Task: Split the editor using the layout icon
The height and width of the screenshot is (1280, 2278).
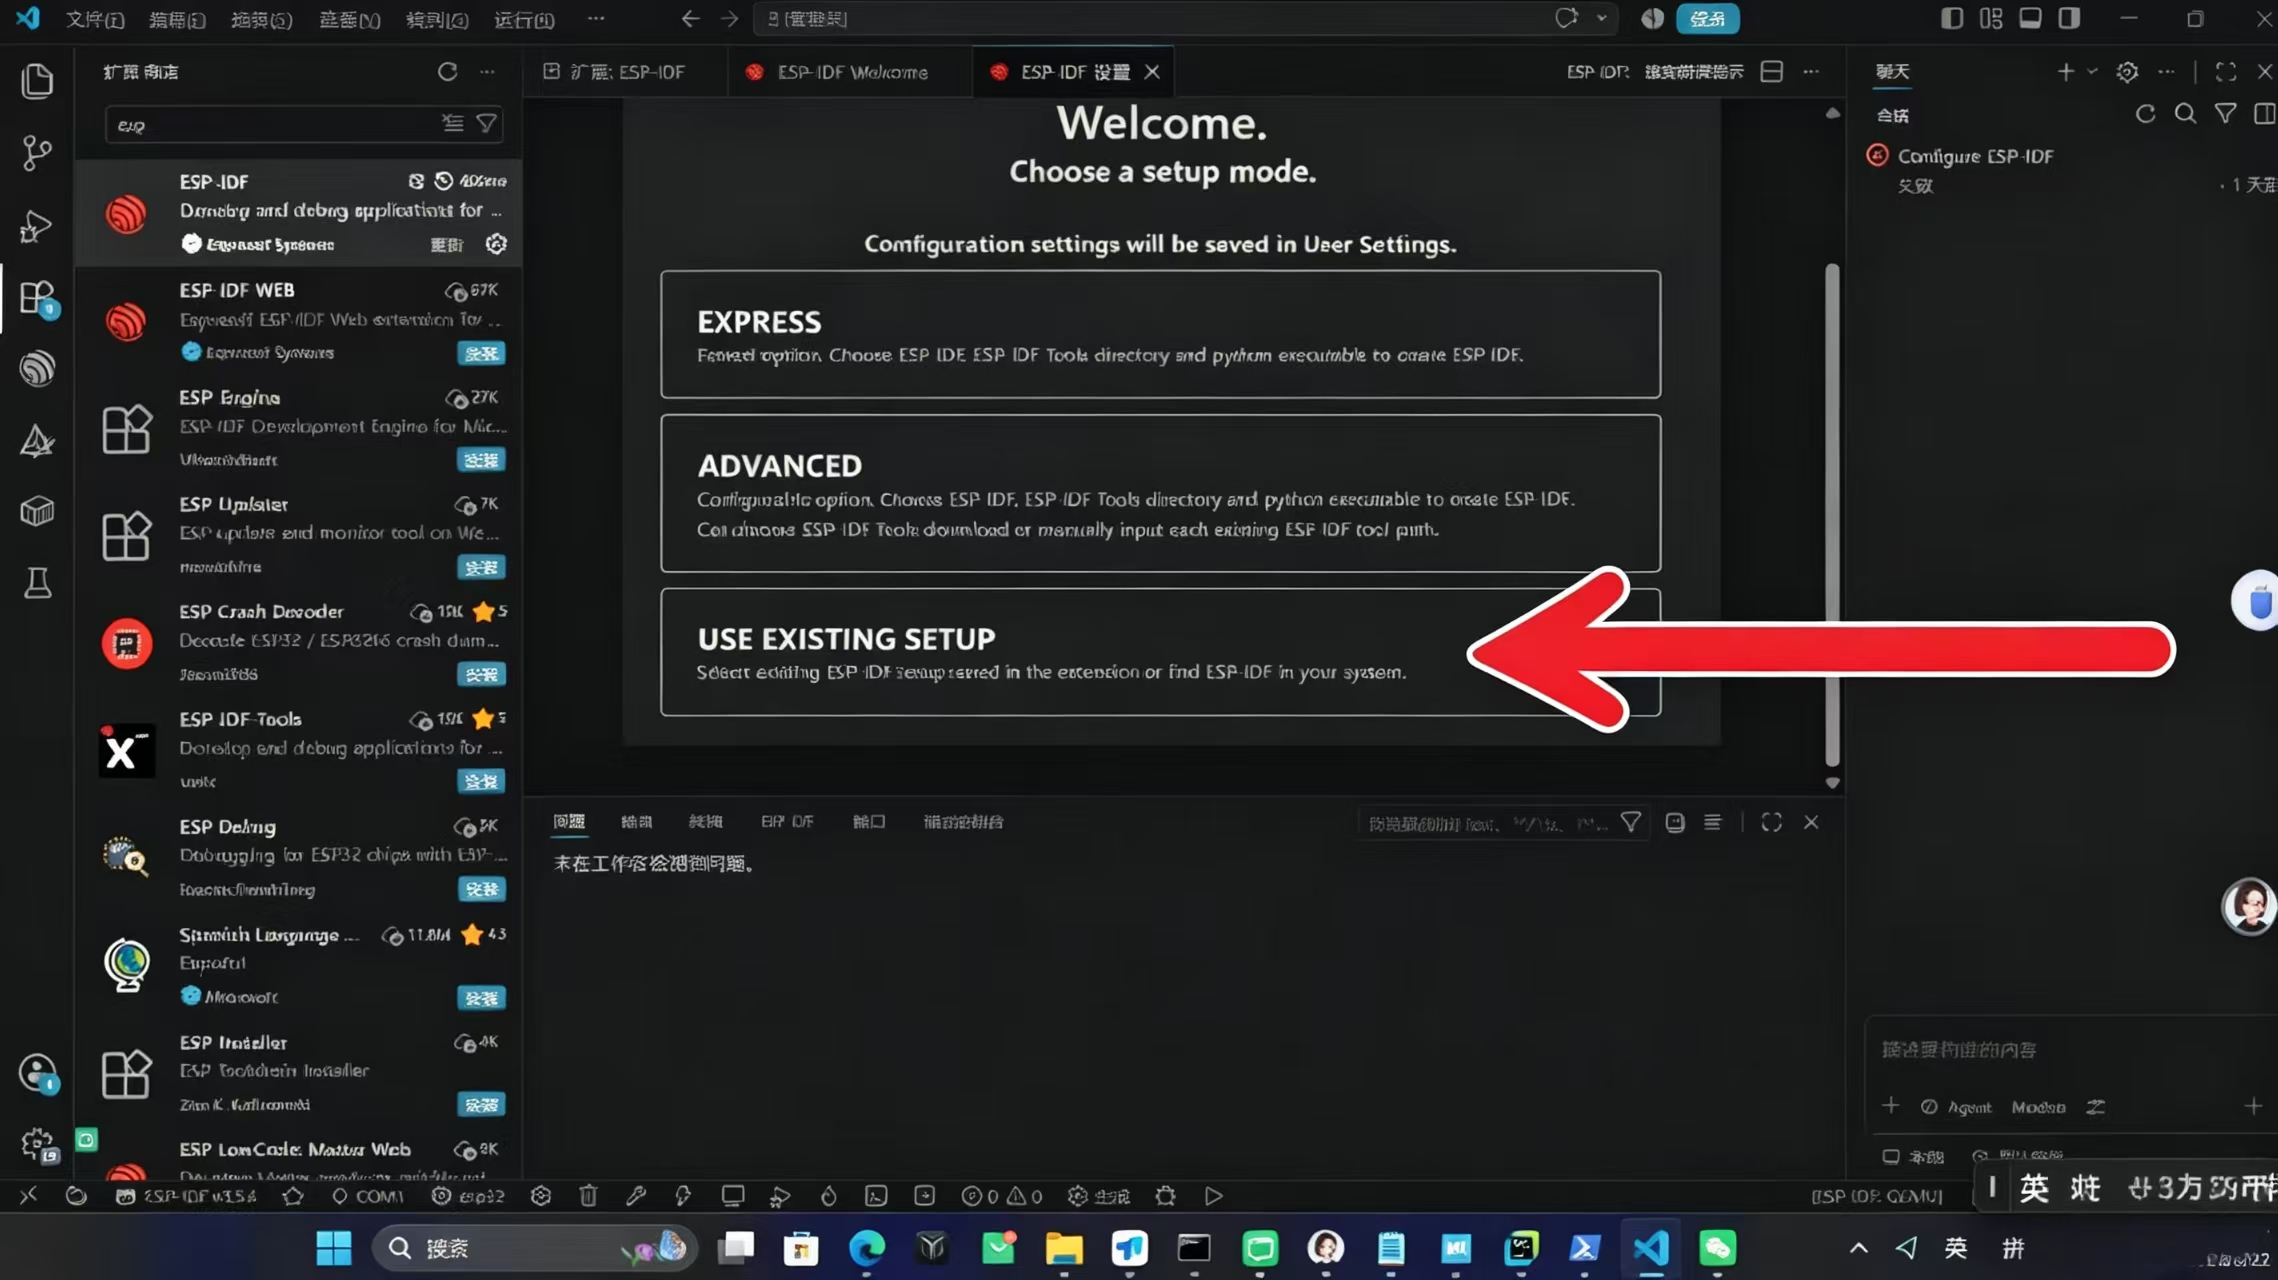Action: tap(1771, 71)
